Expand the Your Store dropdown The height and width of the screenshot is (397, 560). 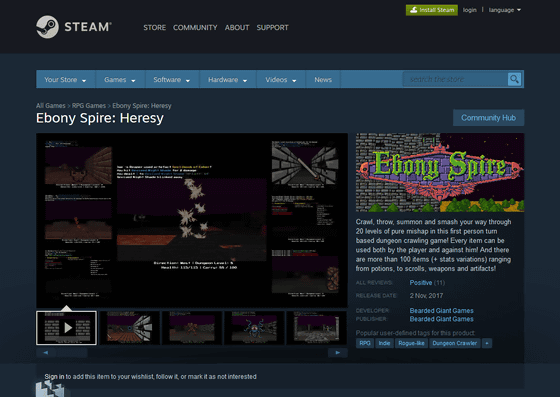coord(65,80)
